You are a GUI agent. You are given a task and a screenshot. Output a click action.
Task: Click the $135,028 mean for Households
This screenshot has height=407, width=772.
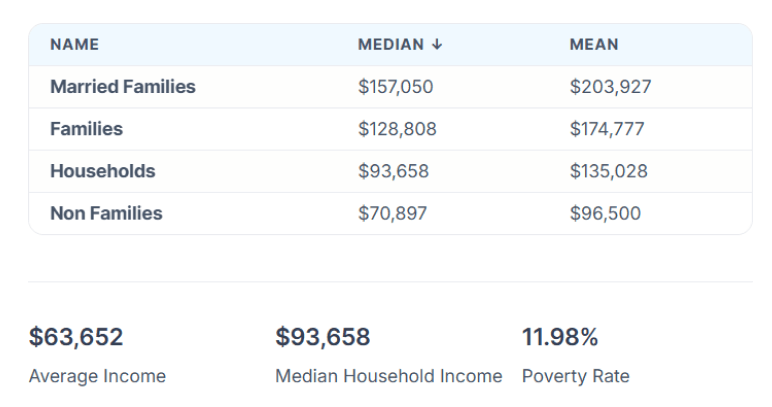coord(608,171)
